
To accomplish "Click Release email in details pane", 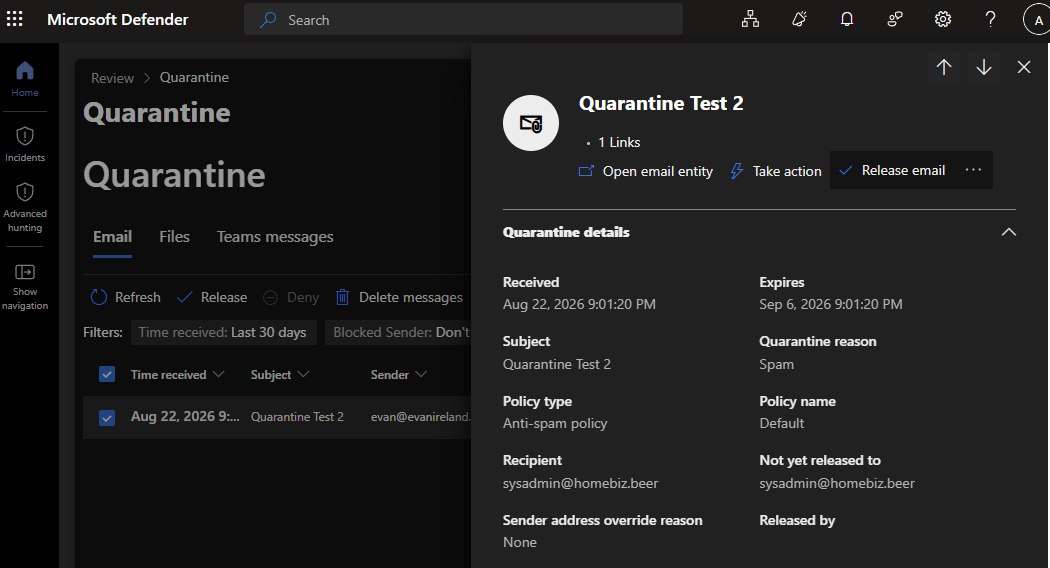I will coord(892,170).
